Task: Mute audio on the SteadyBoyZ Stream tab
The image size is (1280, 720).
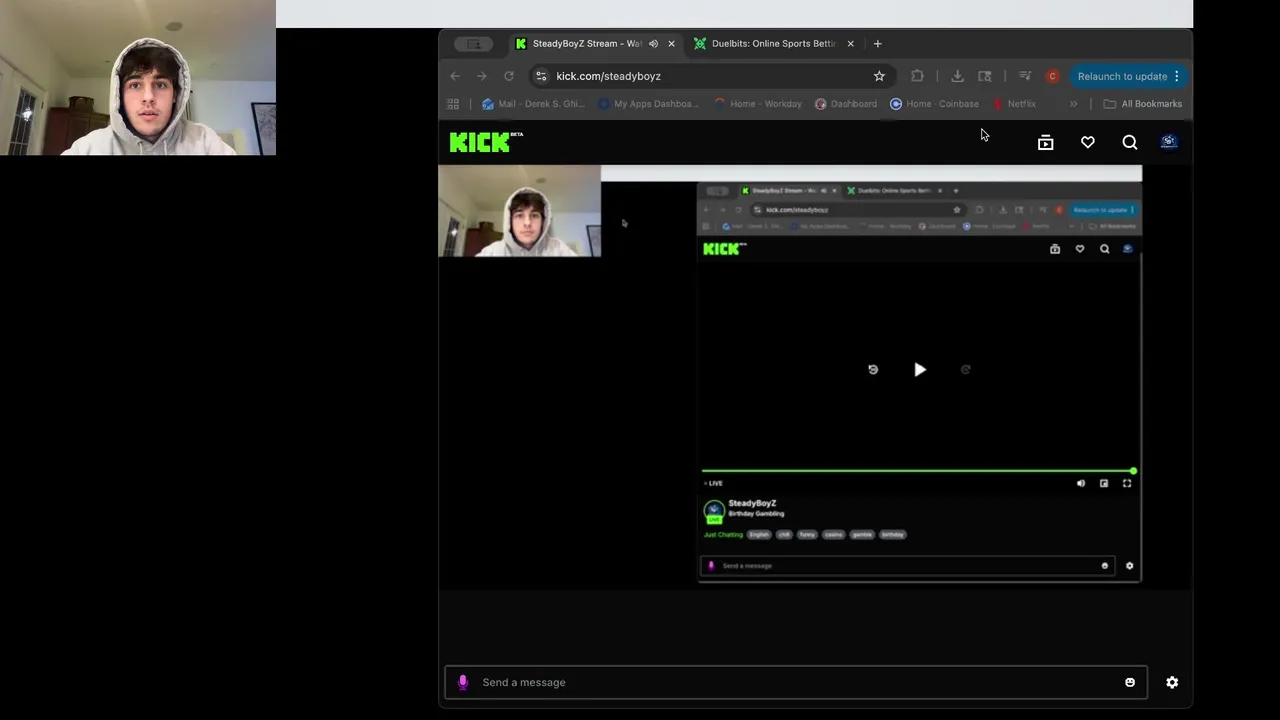Action: (653, 44)
